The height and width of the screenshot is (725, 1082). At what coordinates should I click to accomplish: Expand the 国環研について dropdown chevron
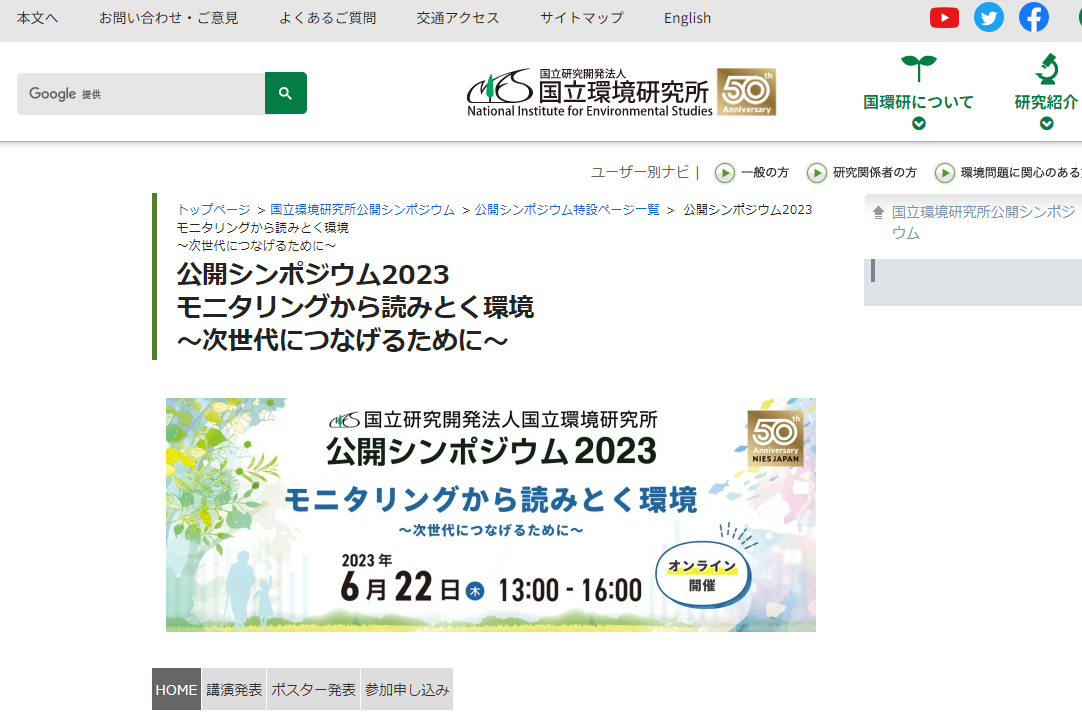tap(918, 124)
